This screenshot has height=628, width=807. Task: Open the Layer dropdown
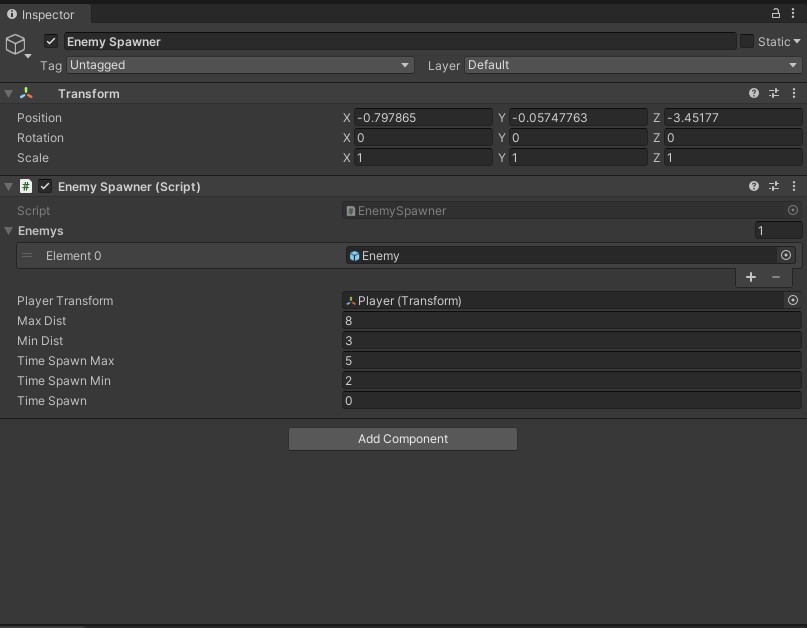tap(633, 65)
